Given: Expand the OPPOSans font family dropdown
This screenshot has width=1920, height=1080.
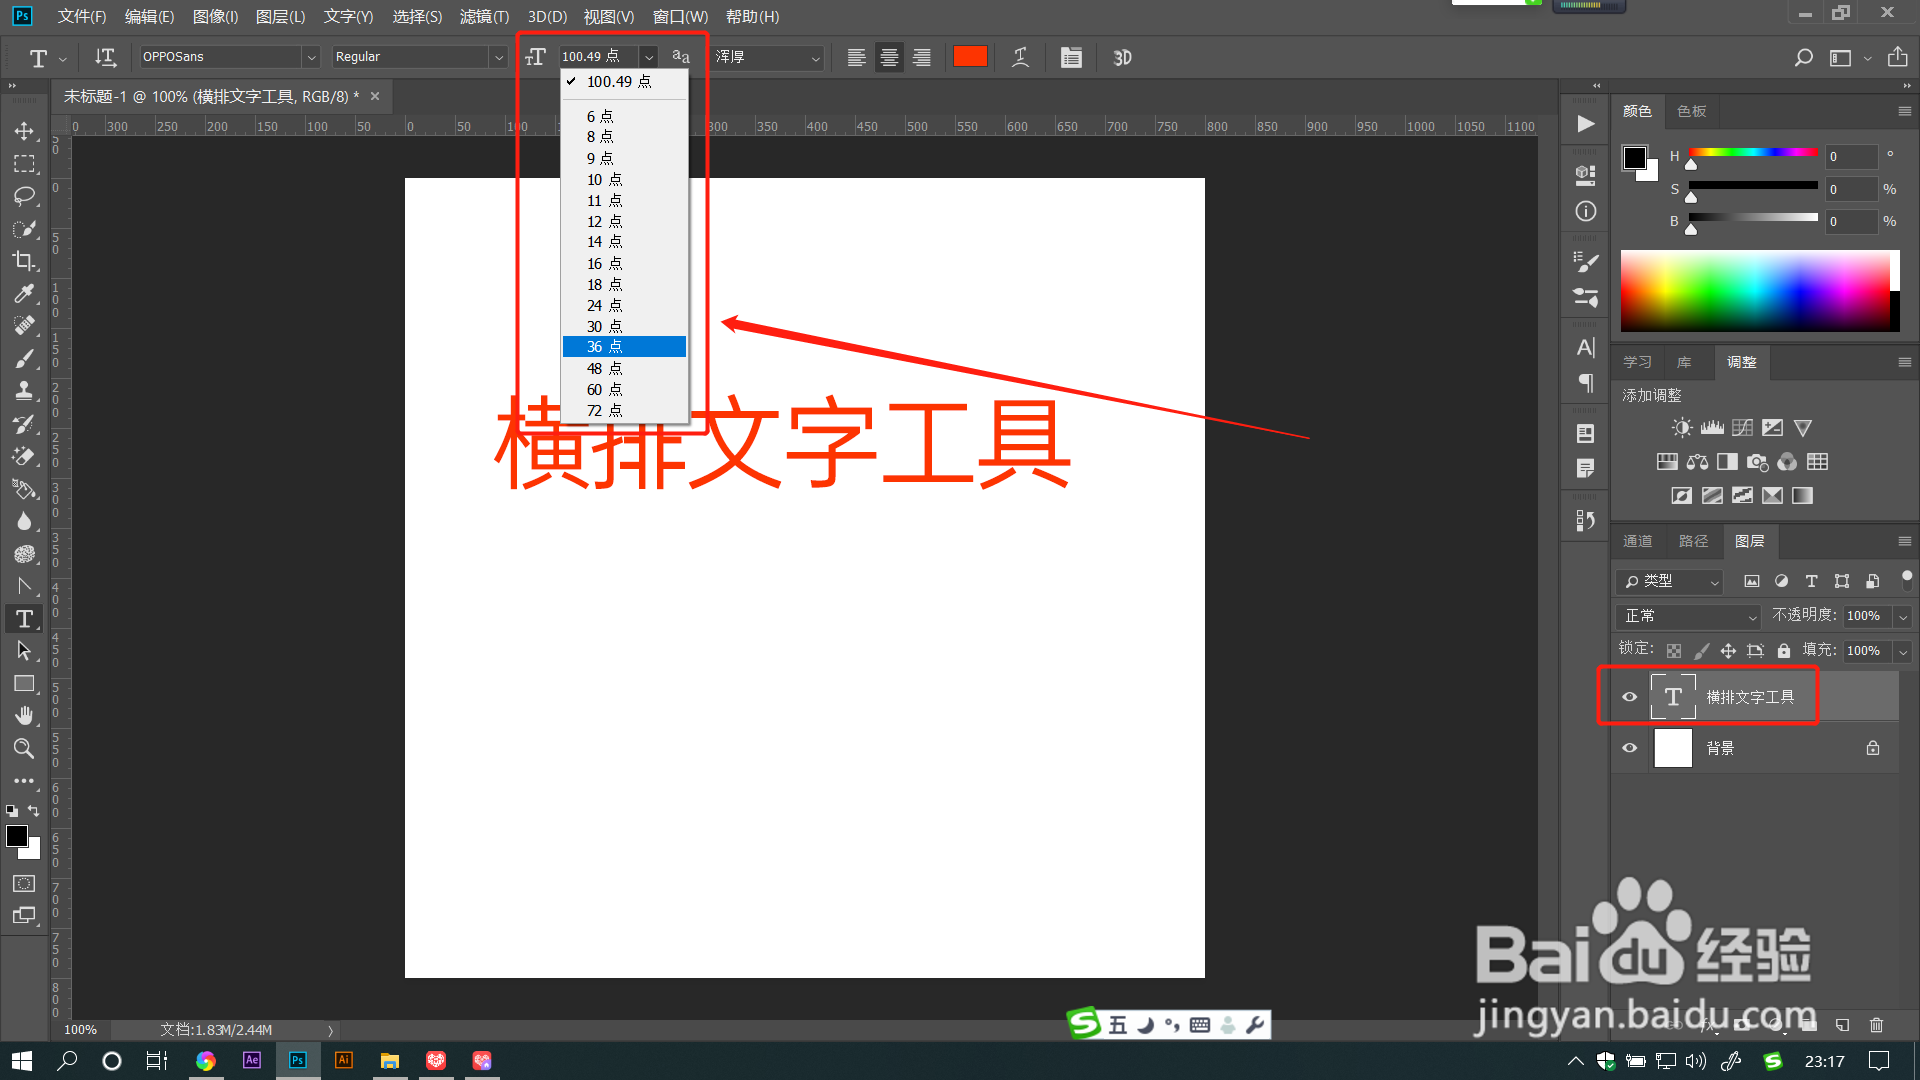Looking at the screenshot, I should point(311,57).
